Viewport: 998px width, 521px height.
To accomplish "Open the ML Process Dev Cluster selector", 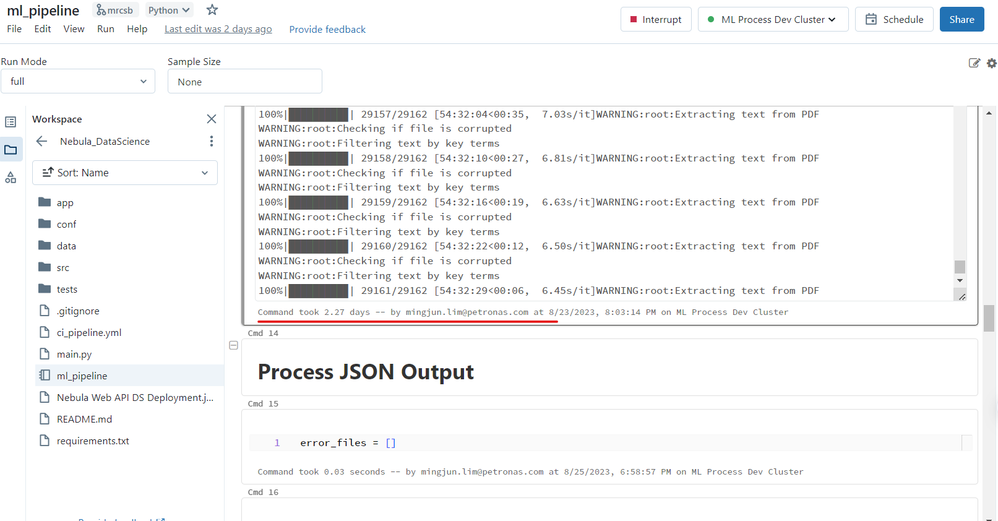I will (x=773, y=20).
